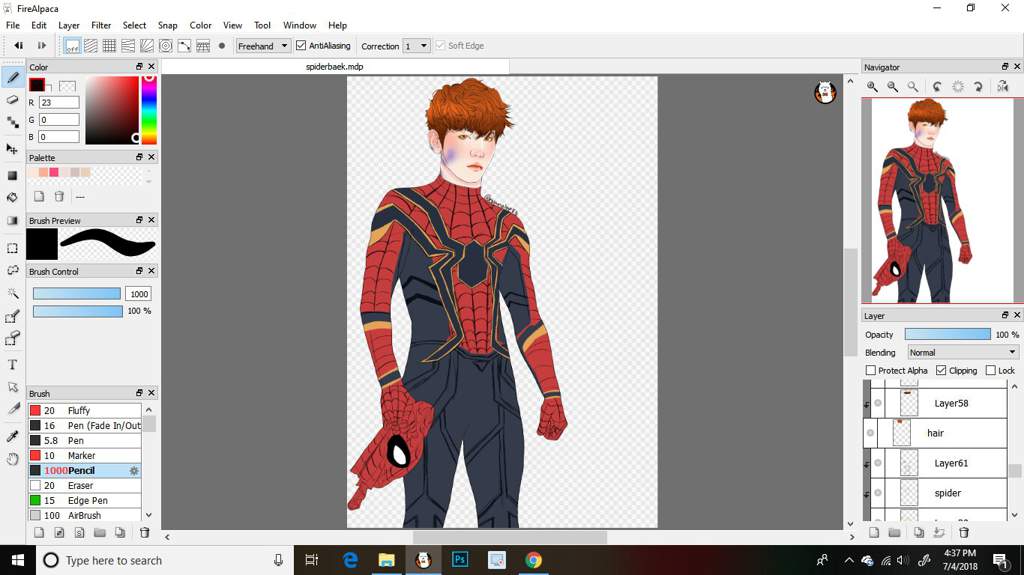
Task: Adjust the layer Opacity slider
Action: 948,335
